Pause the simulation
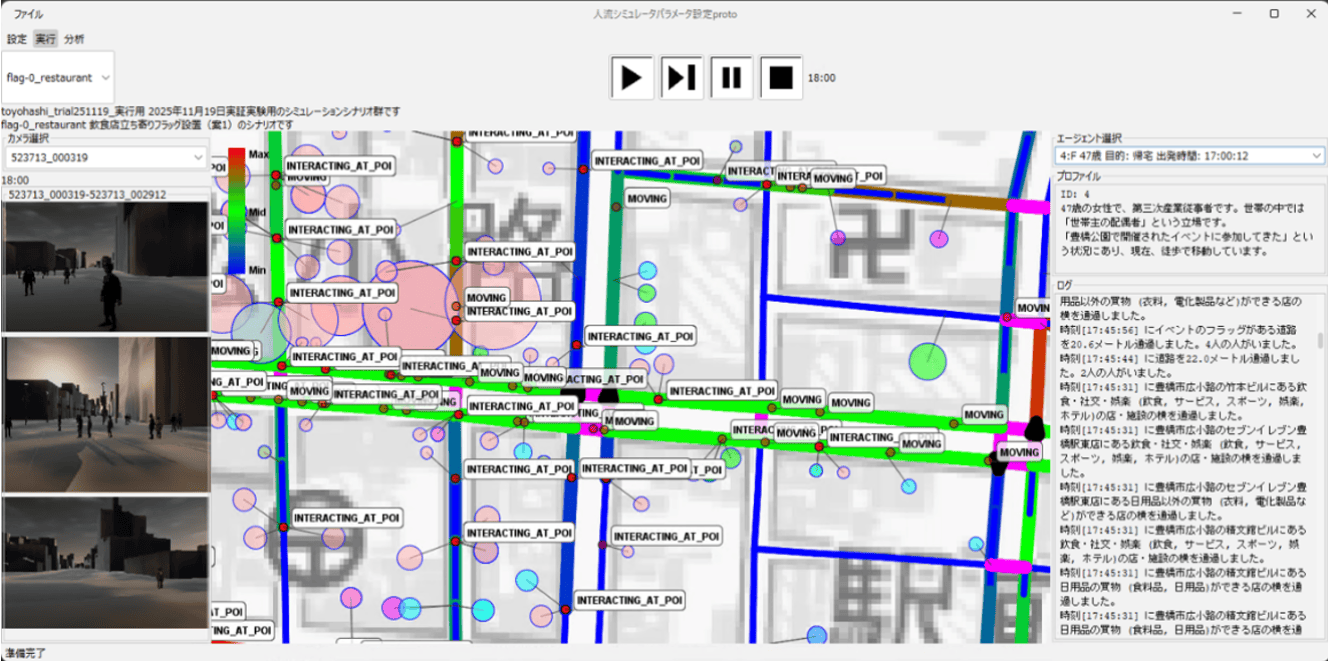The height and width of the screenshot is (661, 1328). coord(732,77)
